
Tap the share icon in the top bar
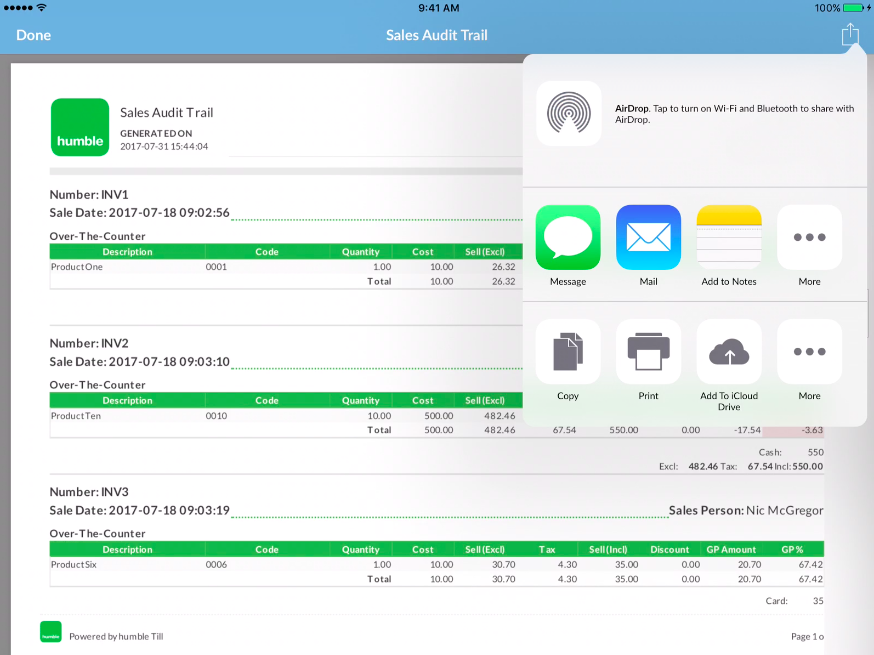click(x=850, y=35)
